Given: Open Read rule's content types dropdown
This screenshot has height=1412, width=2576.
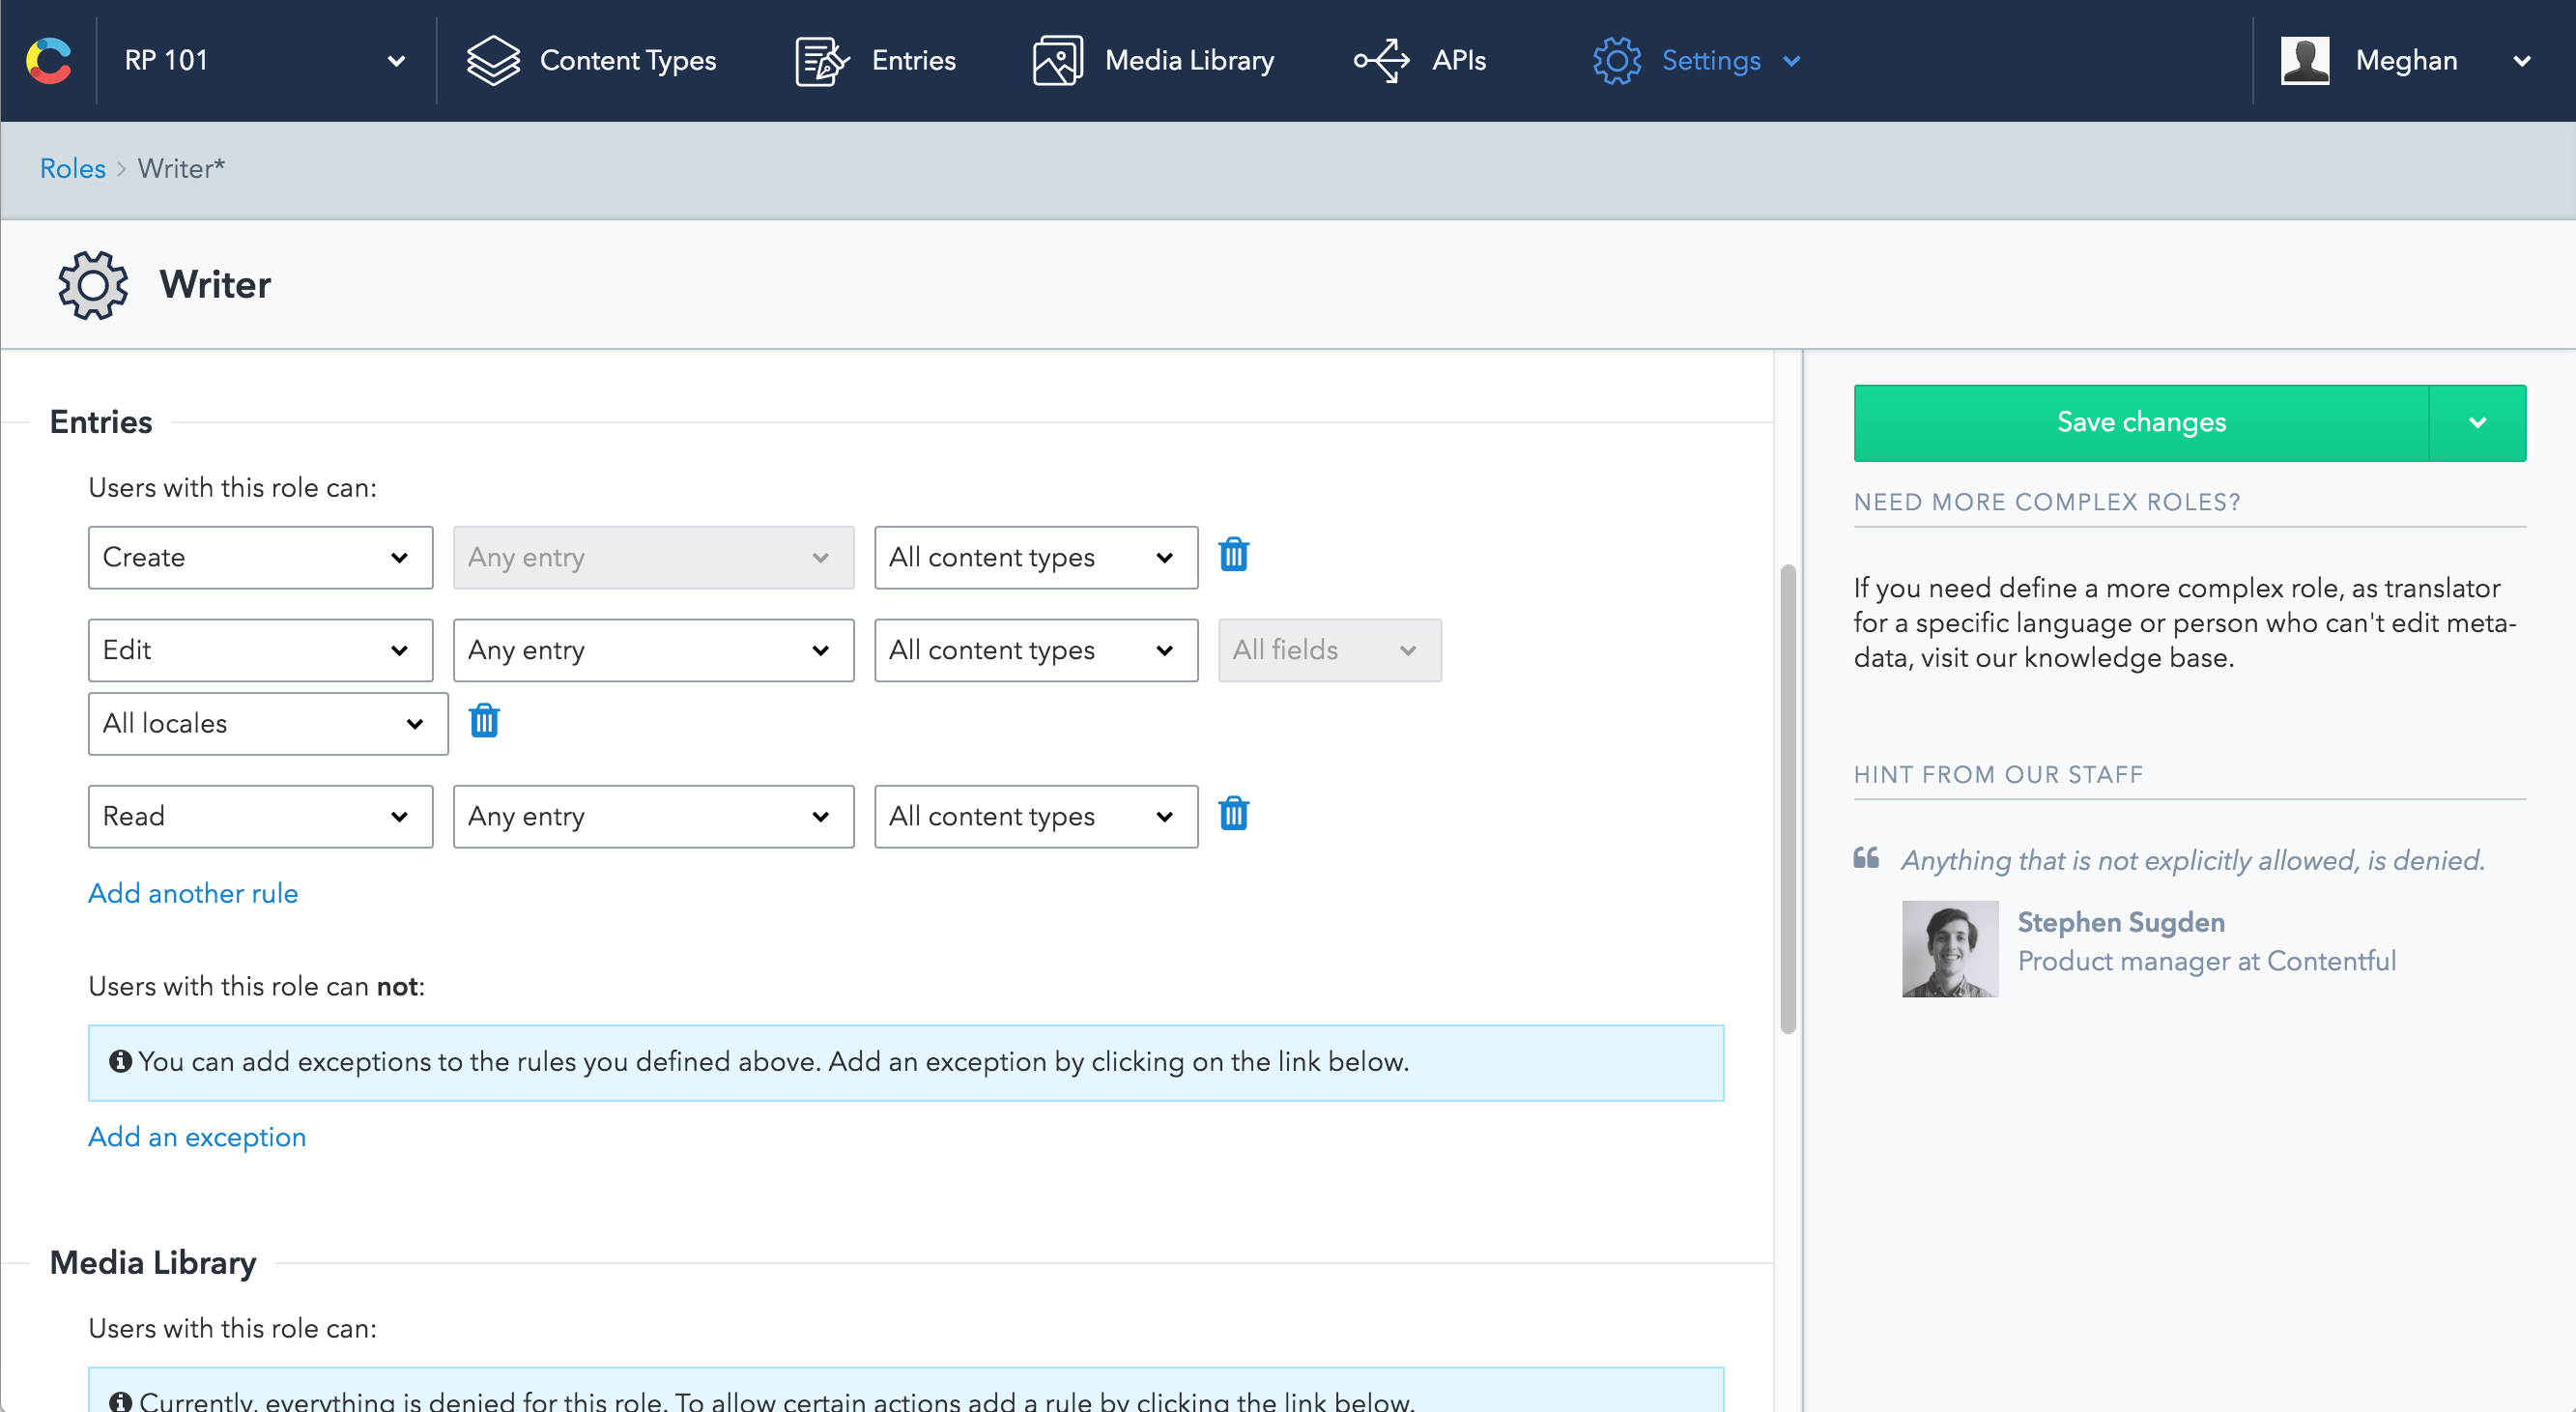Looking at the screenshot, I should click(x=1035, y=816).
